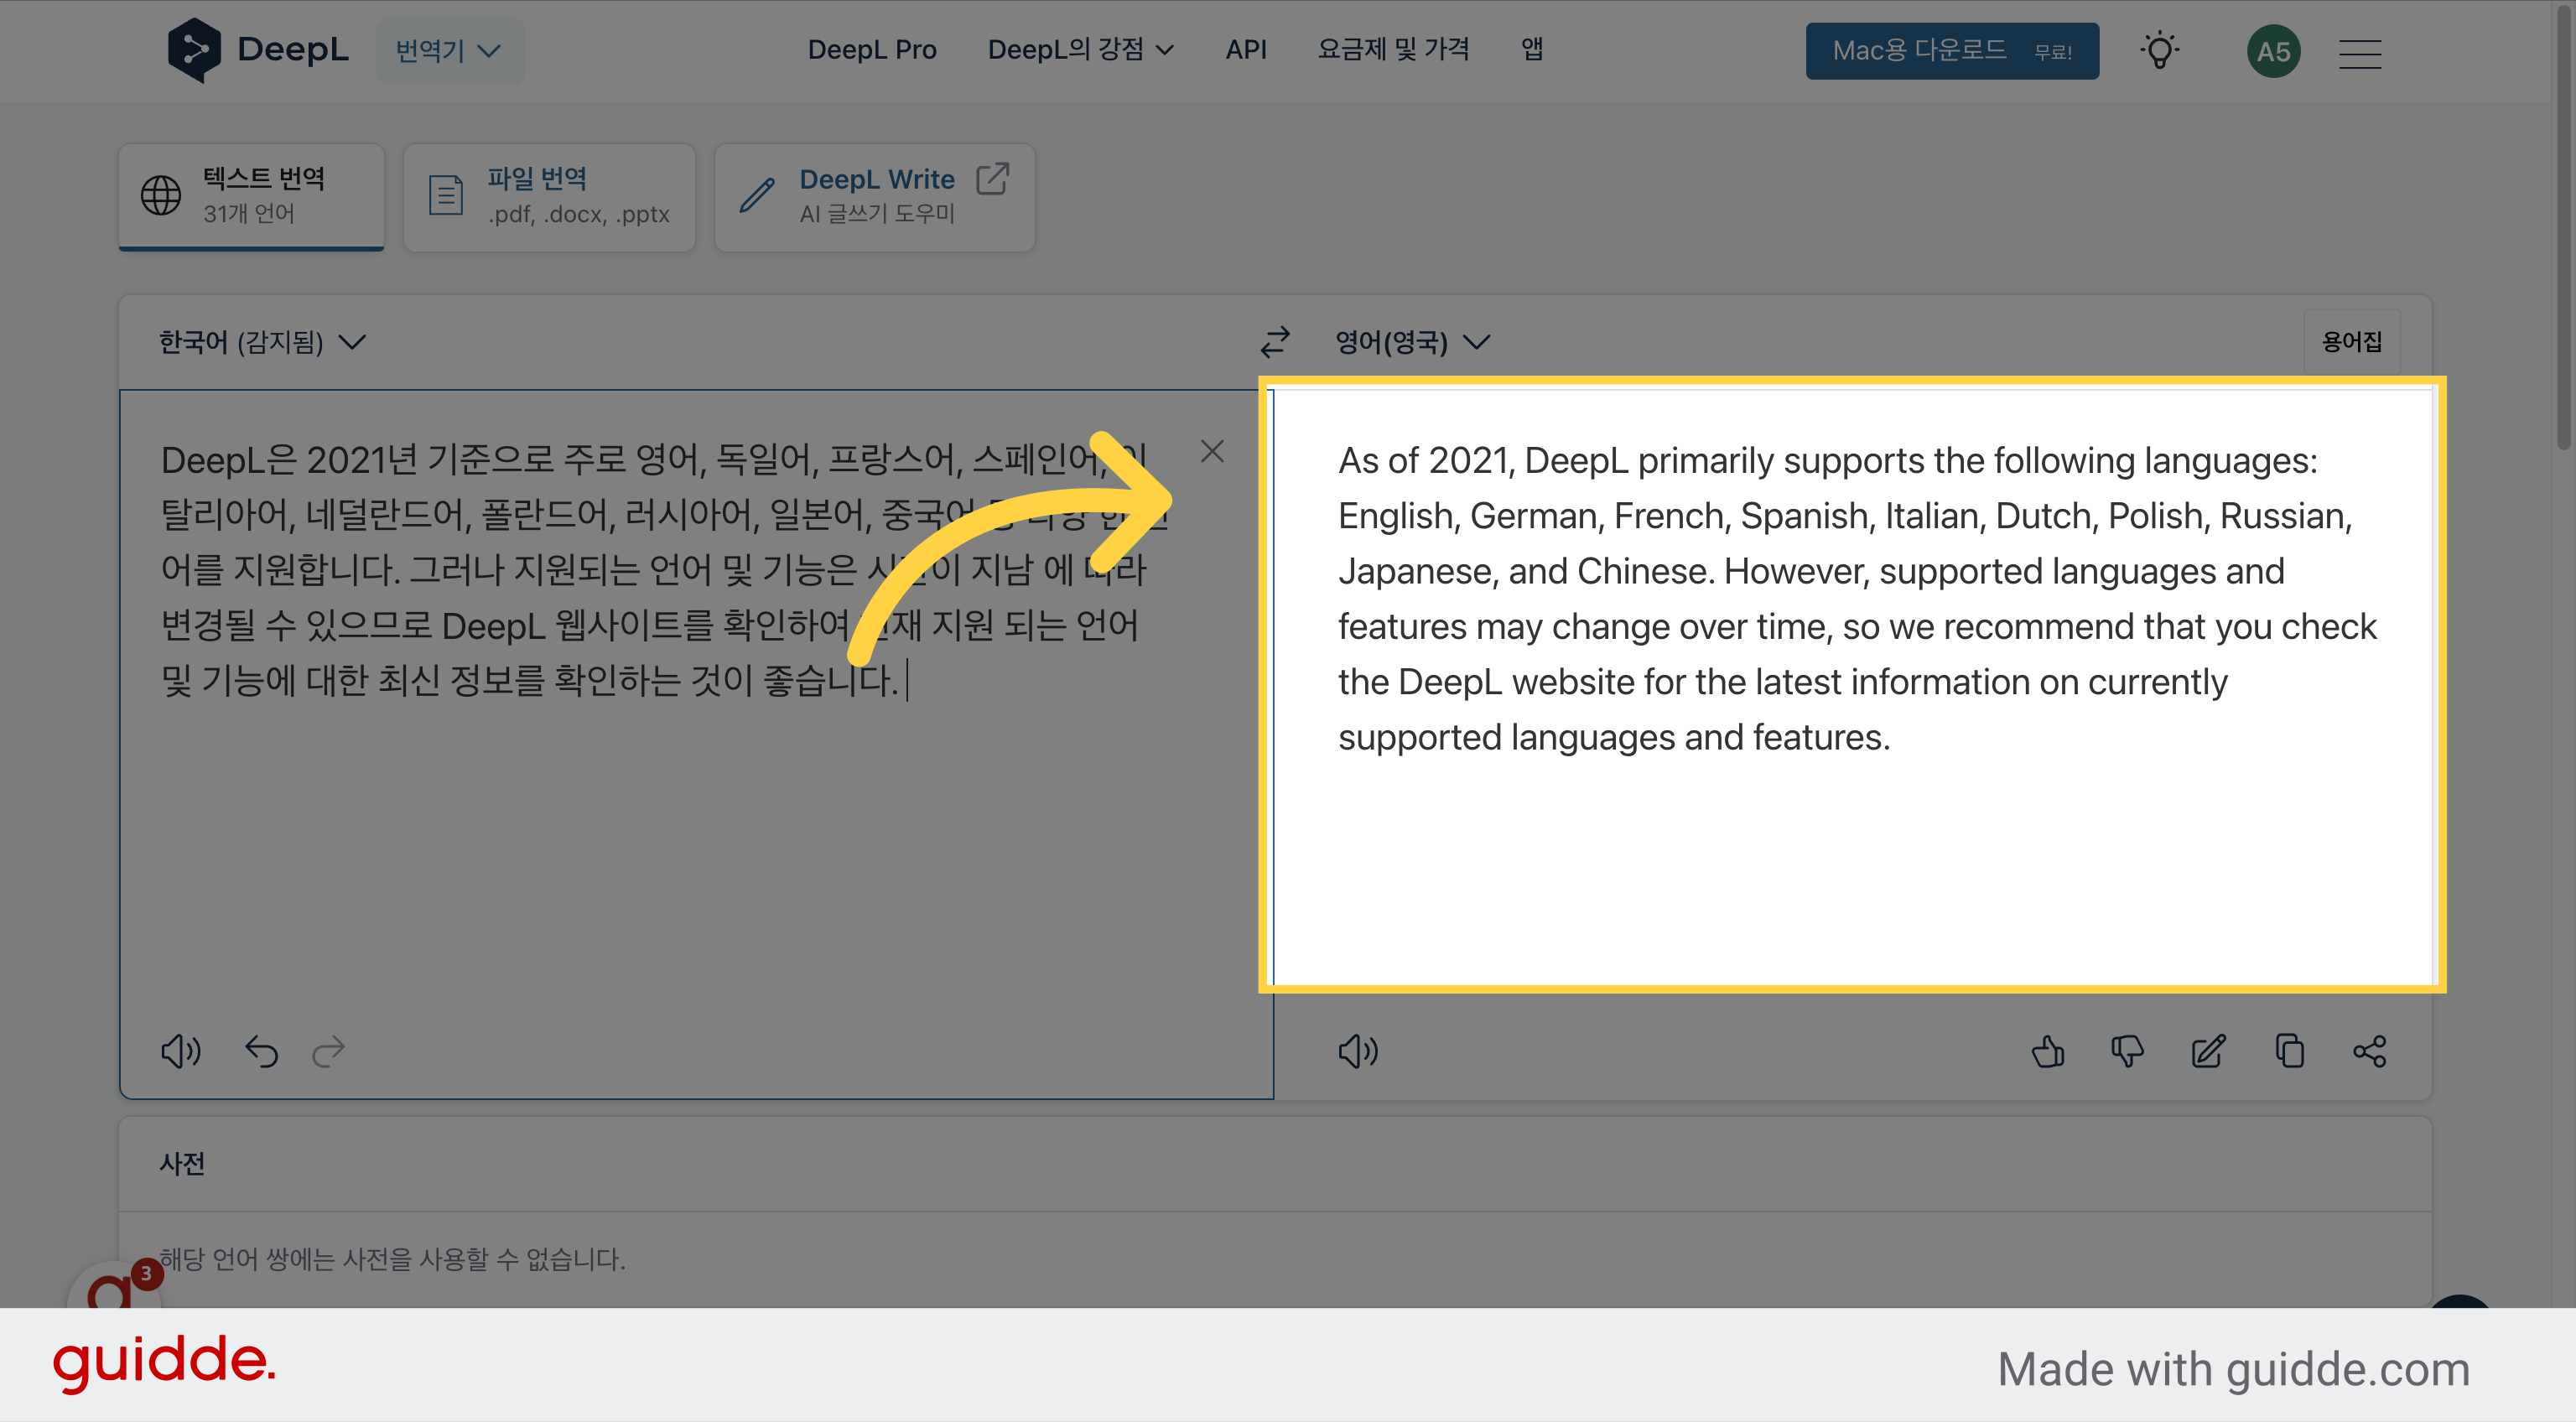Click the document icon on 파일 번역
Image resolution: width=2576 pixels, height=1422 pixels.
tap(446, 195)
